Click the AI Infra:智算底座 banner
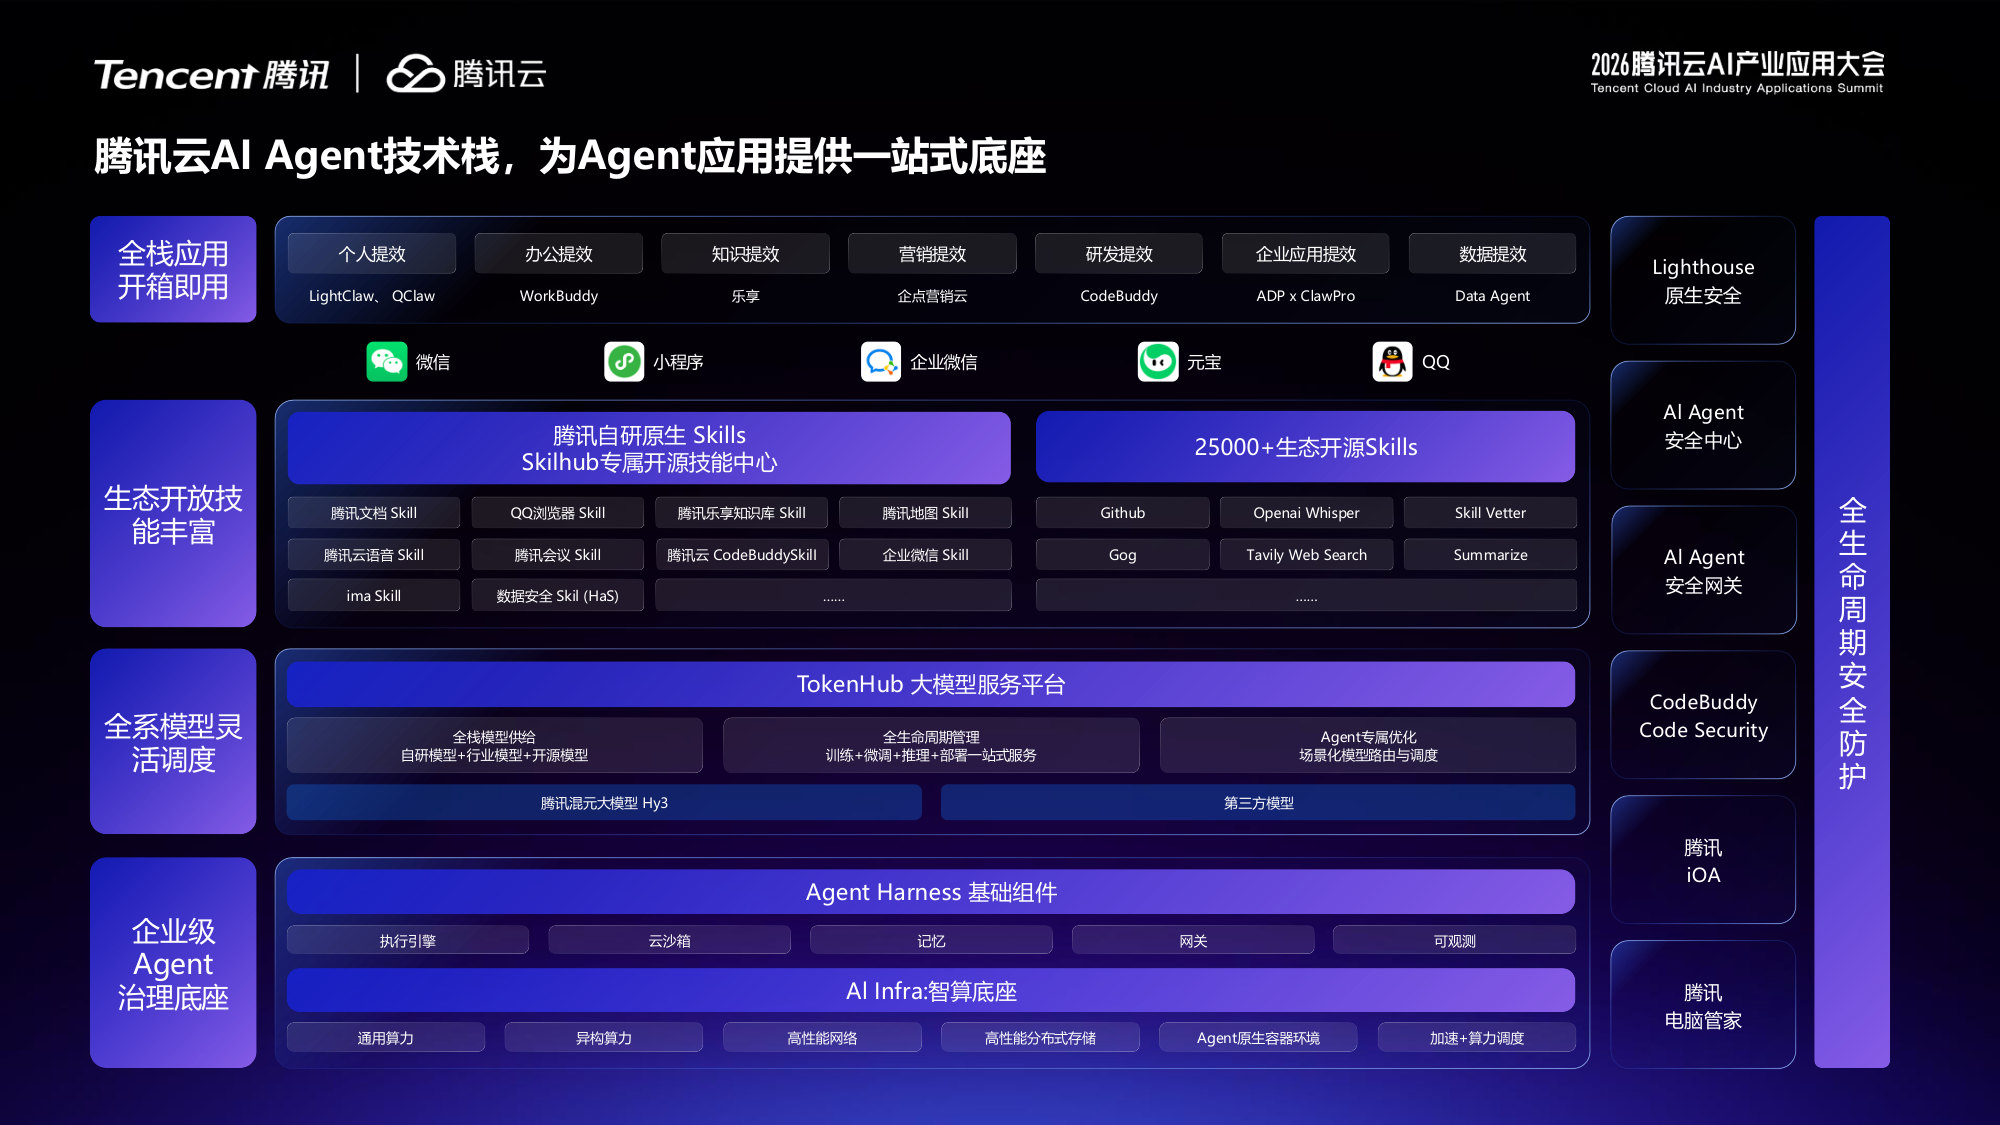Viewport: 2000px width, 1125px height. tap(931, 991)
